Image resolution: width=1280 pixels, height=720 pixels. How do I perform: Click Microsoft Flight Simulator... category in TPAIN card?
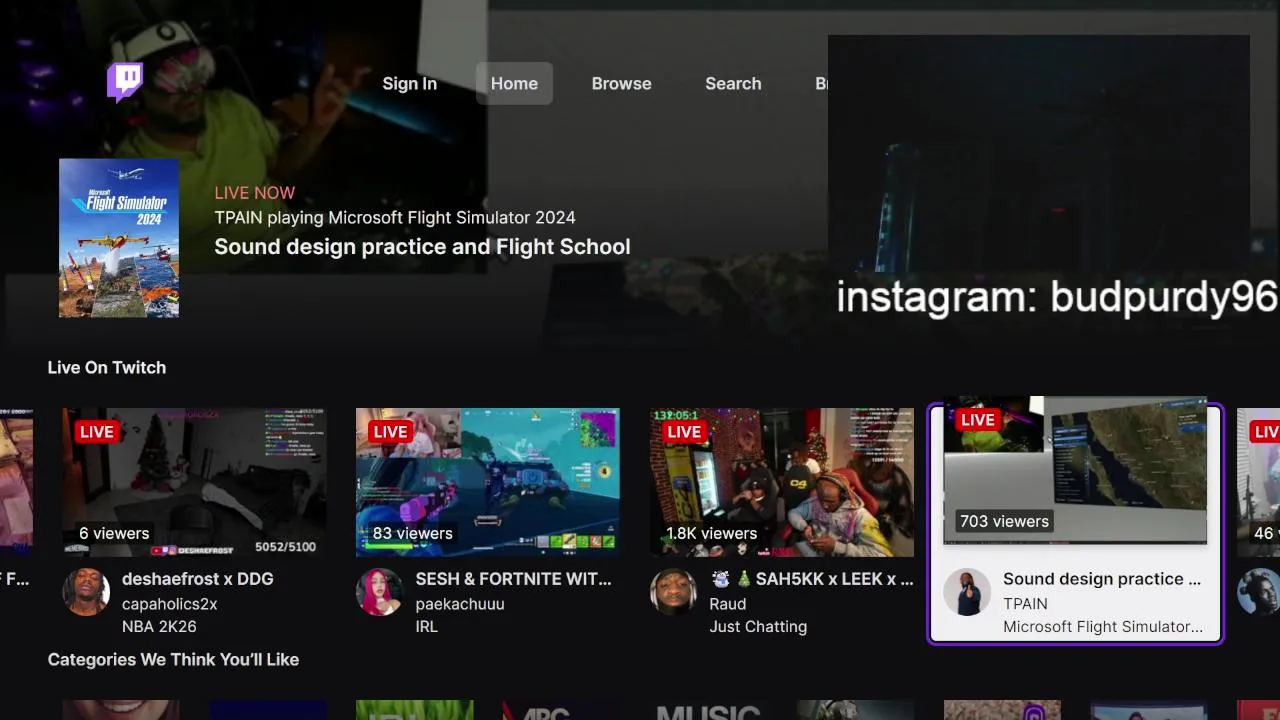(1103, 627)
